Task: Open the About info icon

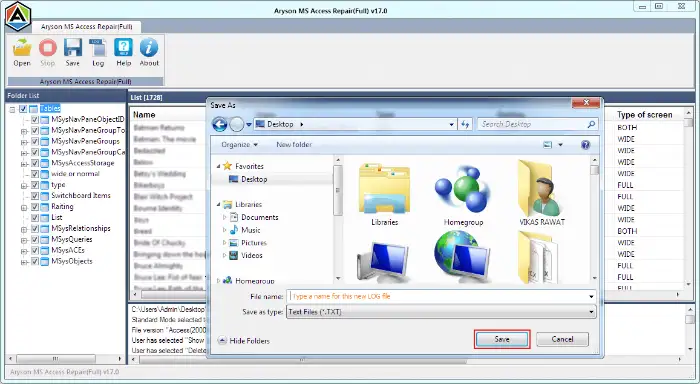Action: [x=149, y=52]
